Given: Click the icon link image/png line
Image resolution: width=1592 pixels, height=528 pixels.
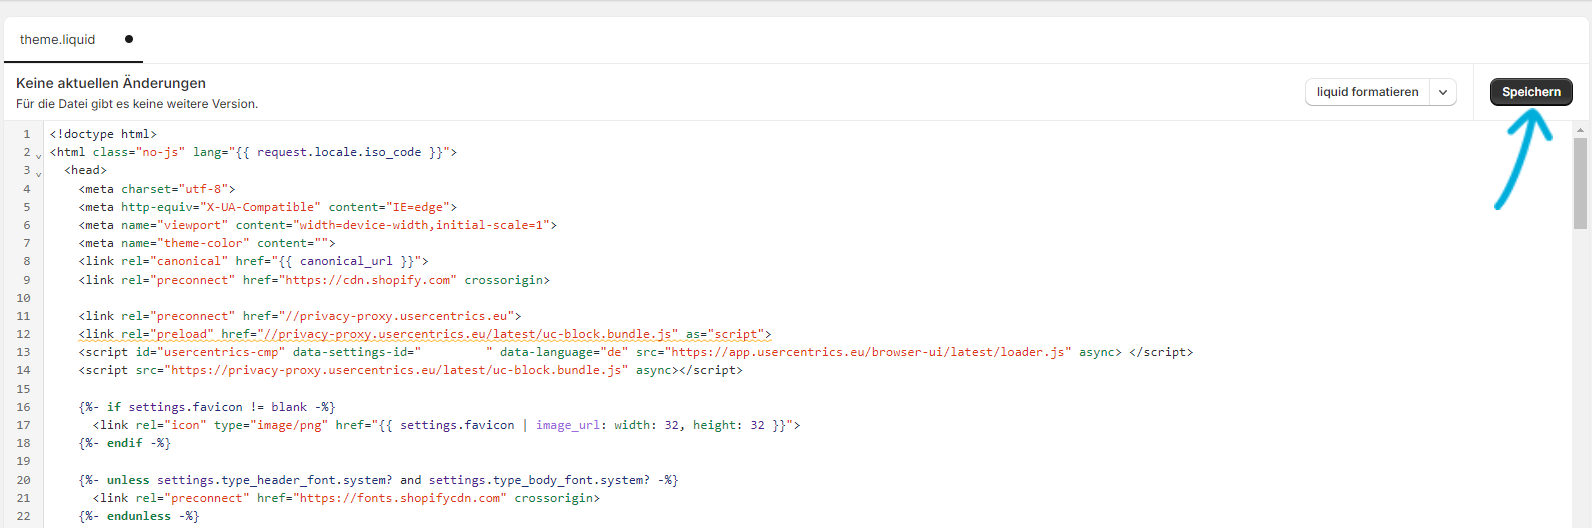Looking at the screenshot, I should coord(447,425).
